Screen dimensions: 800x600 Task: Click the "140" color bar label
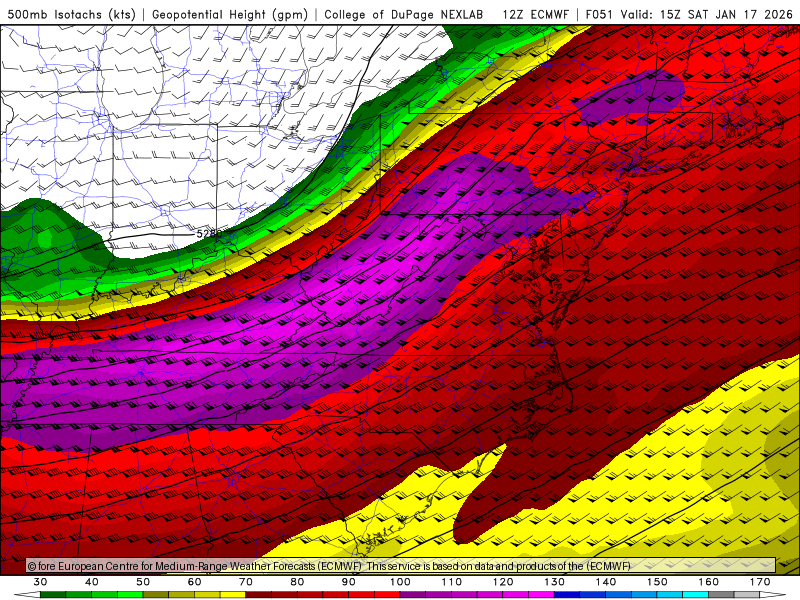click(606, 582)
